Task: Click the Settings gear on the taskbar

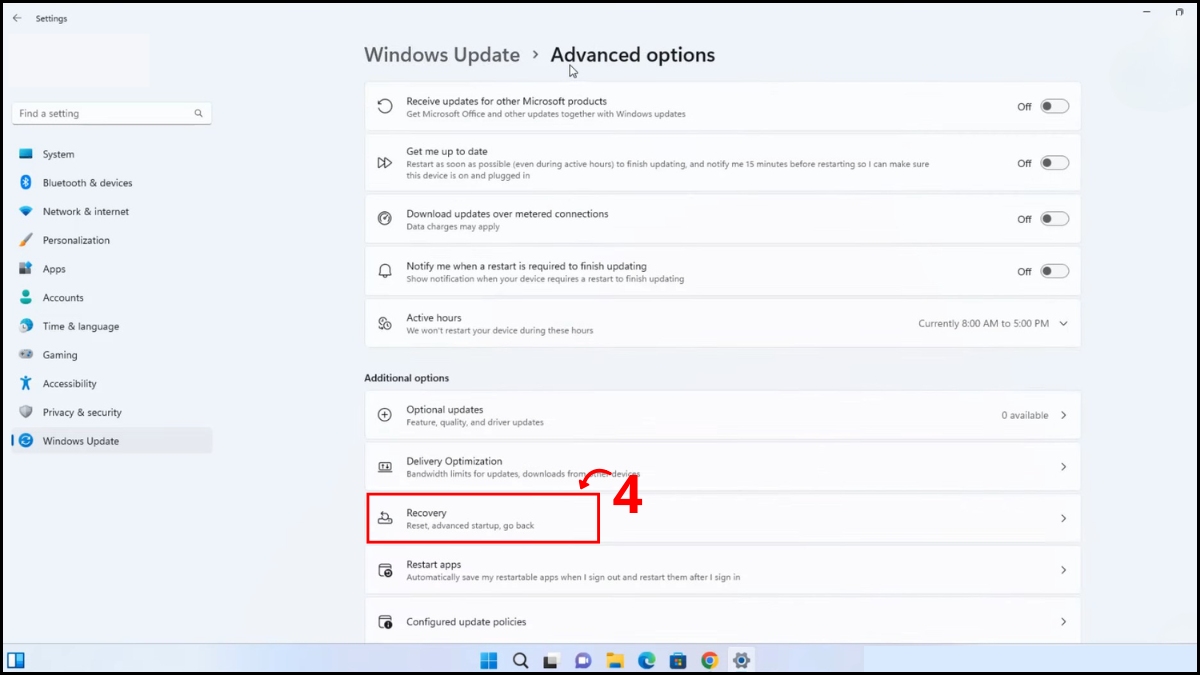Action: (x=741, y=660)
